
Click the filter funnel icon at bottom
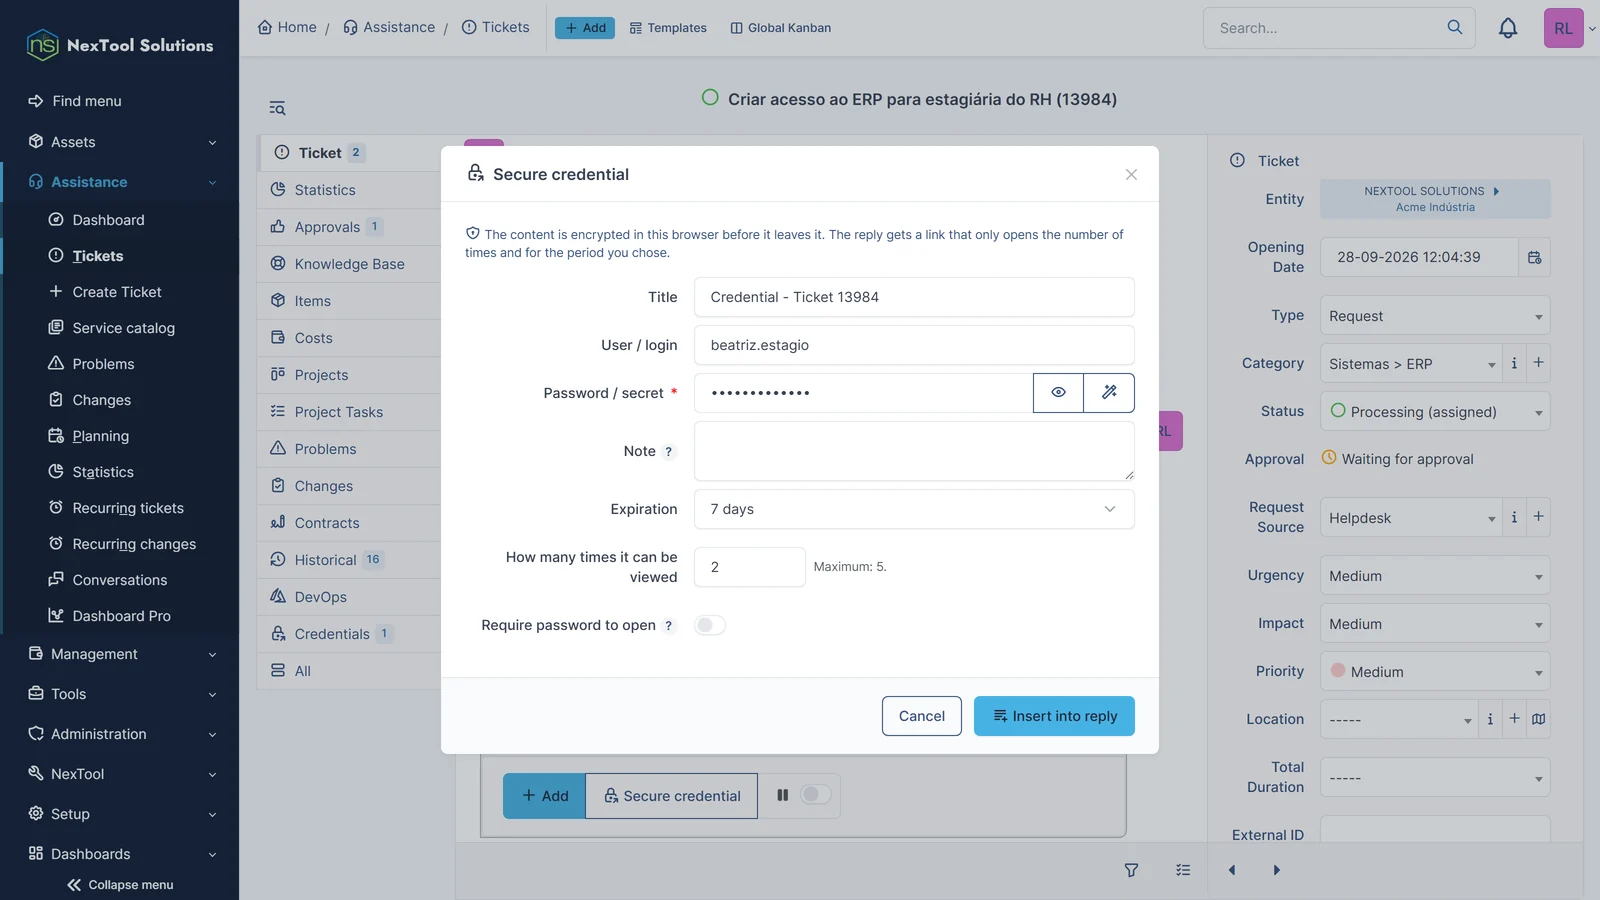(1131, 870)
